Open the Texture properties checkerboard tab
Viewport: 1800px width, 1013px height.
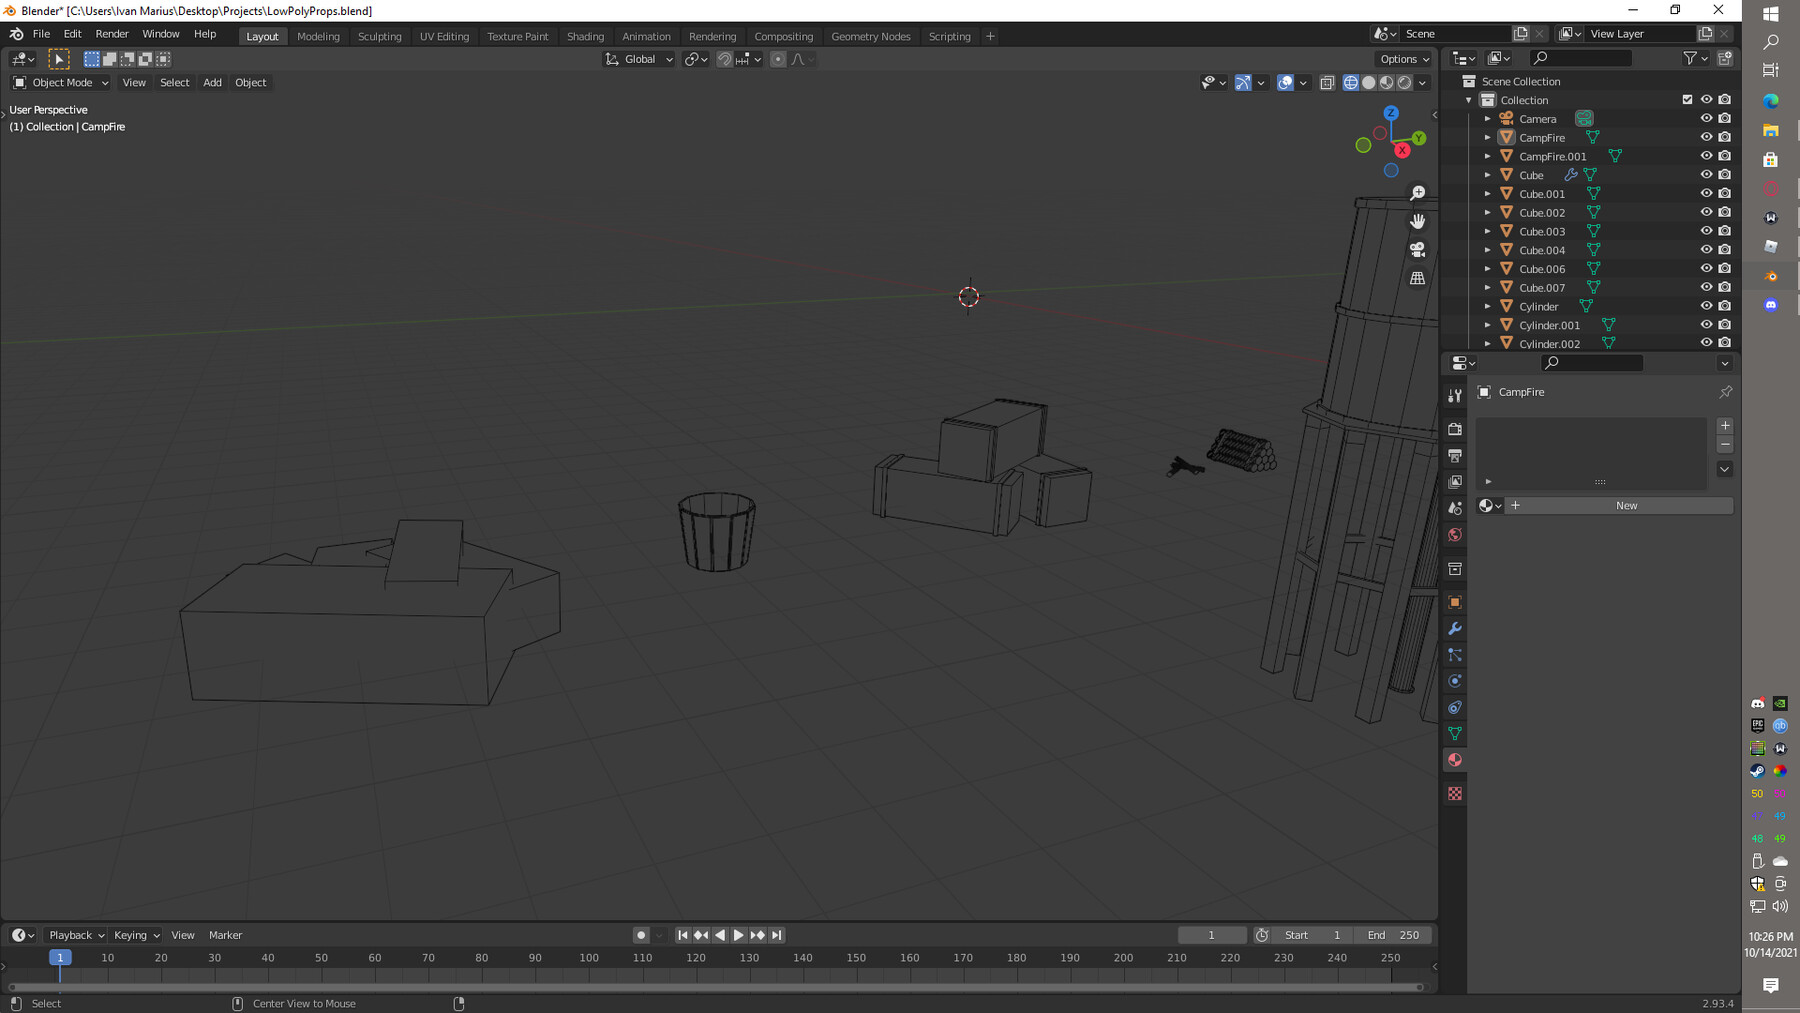1455,793
